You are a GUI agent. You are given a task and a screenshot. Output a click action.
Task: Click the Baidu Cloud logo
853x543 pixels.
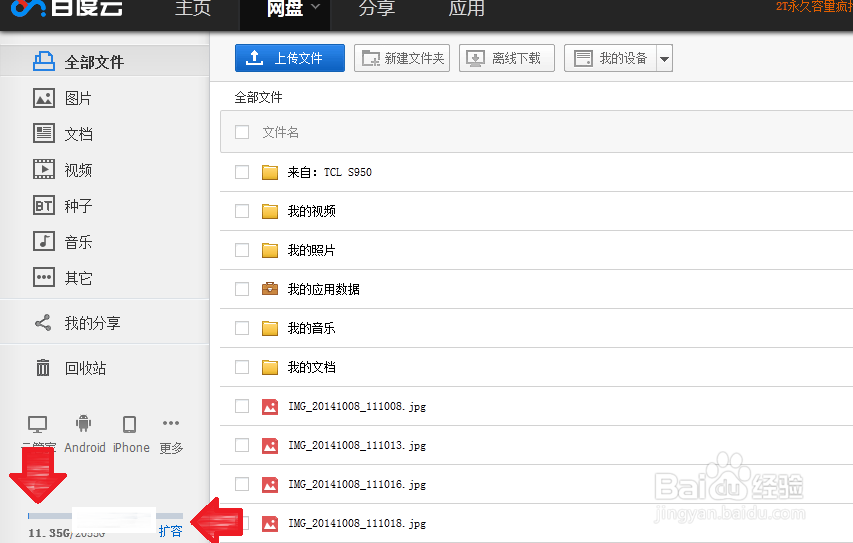pos(66,8)
